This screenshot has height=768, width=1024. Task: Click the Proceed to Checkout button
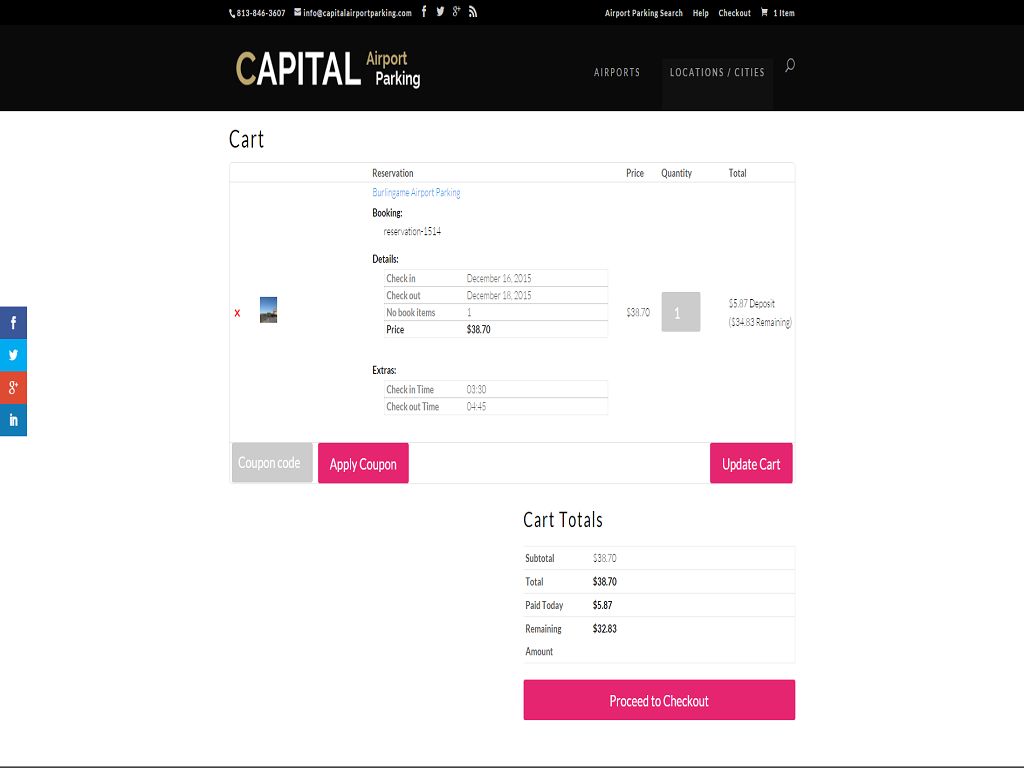(x=659, y=700)
